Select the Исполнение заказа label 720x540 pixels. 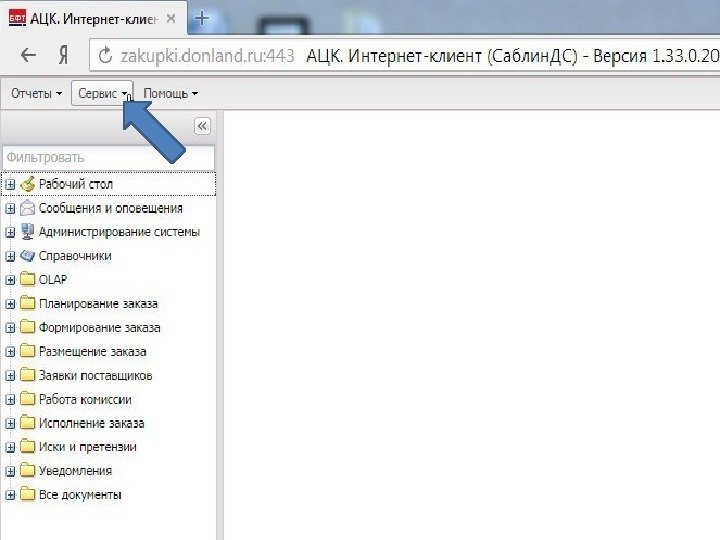[91, 423]
